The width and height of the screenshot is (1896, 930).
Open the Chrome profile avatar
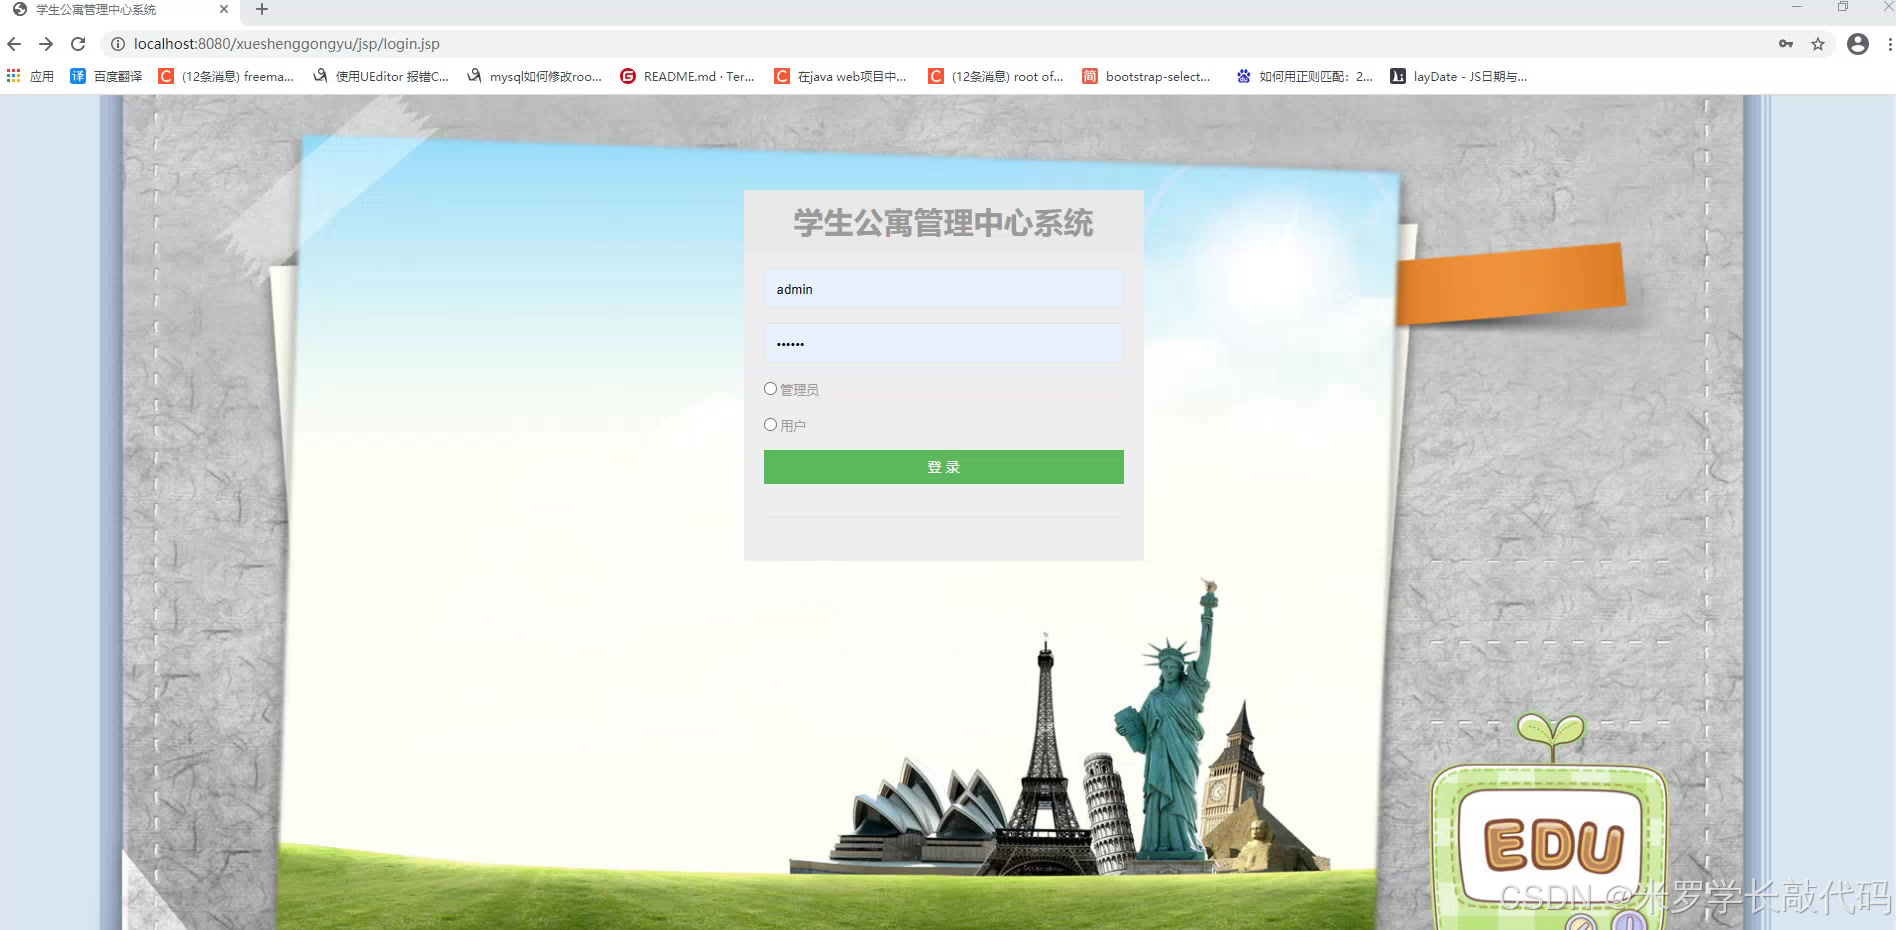coord(1858,44)
